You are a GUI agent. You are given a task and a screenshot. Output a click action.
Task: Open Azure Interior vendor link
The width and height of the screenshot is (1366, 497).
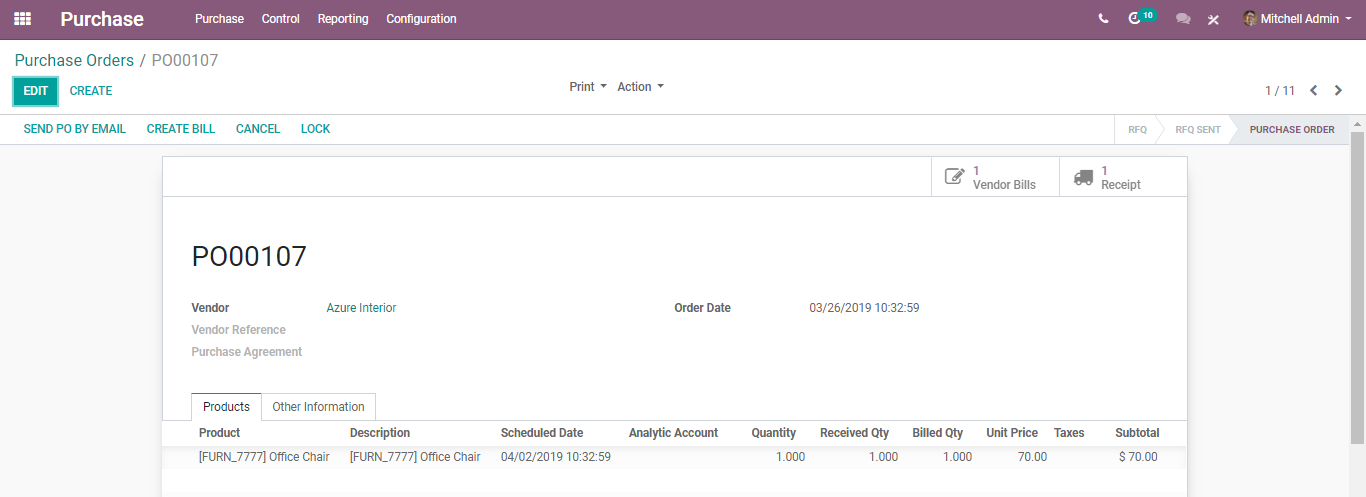[x=361, y=308]
